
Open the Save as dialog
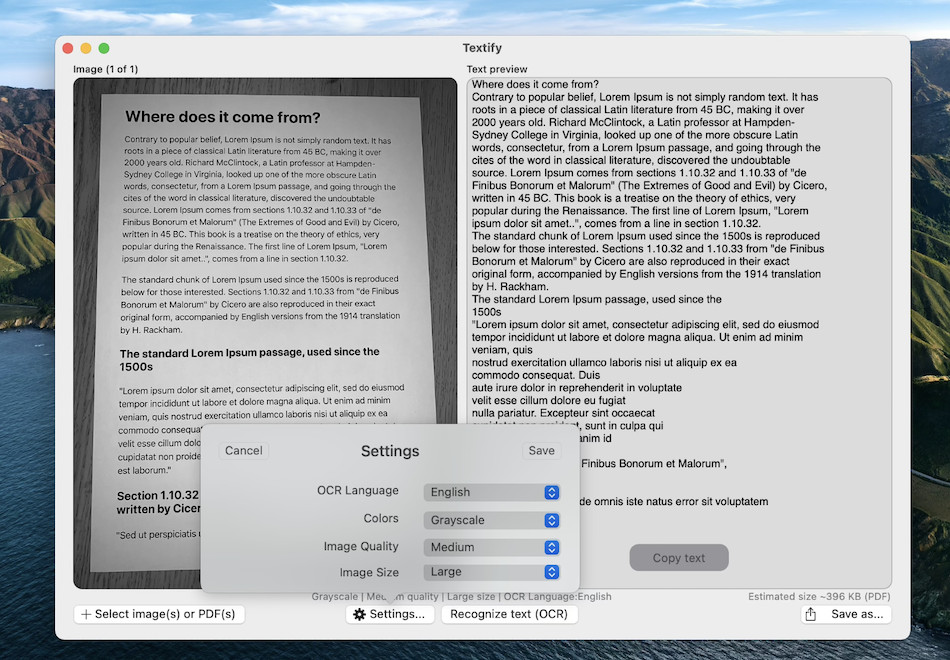pyautogui.click(x=846, y=614)
